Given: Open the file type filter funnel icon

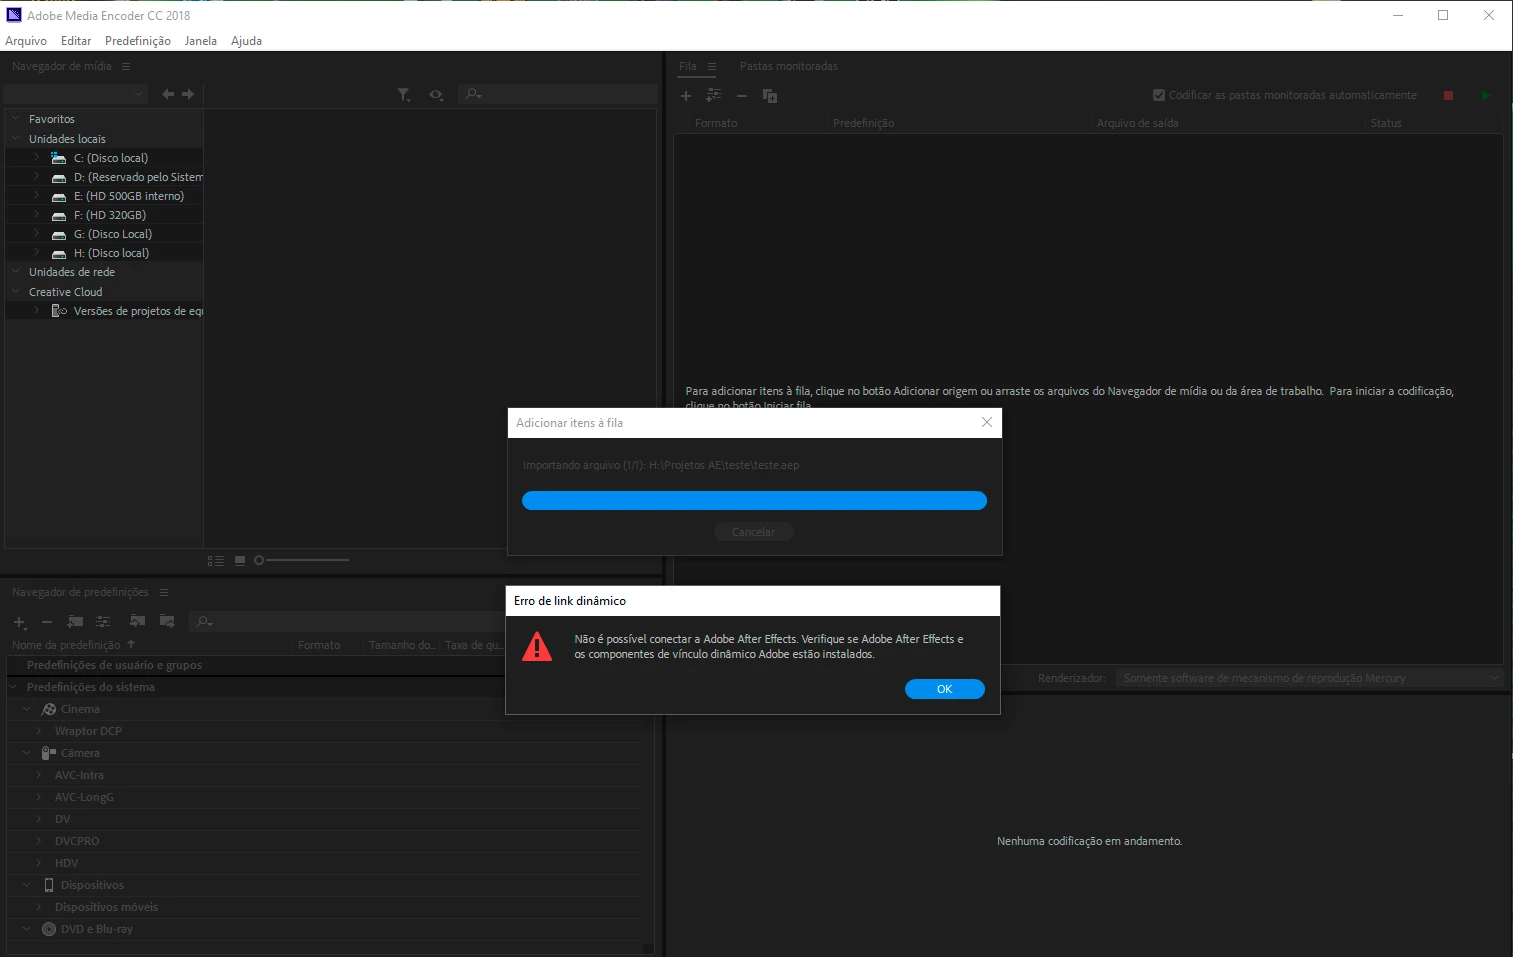Looking at the screenshot, I should [x=404, y=94].
